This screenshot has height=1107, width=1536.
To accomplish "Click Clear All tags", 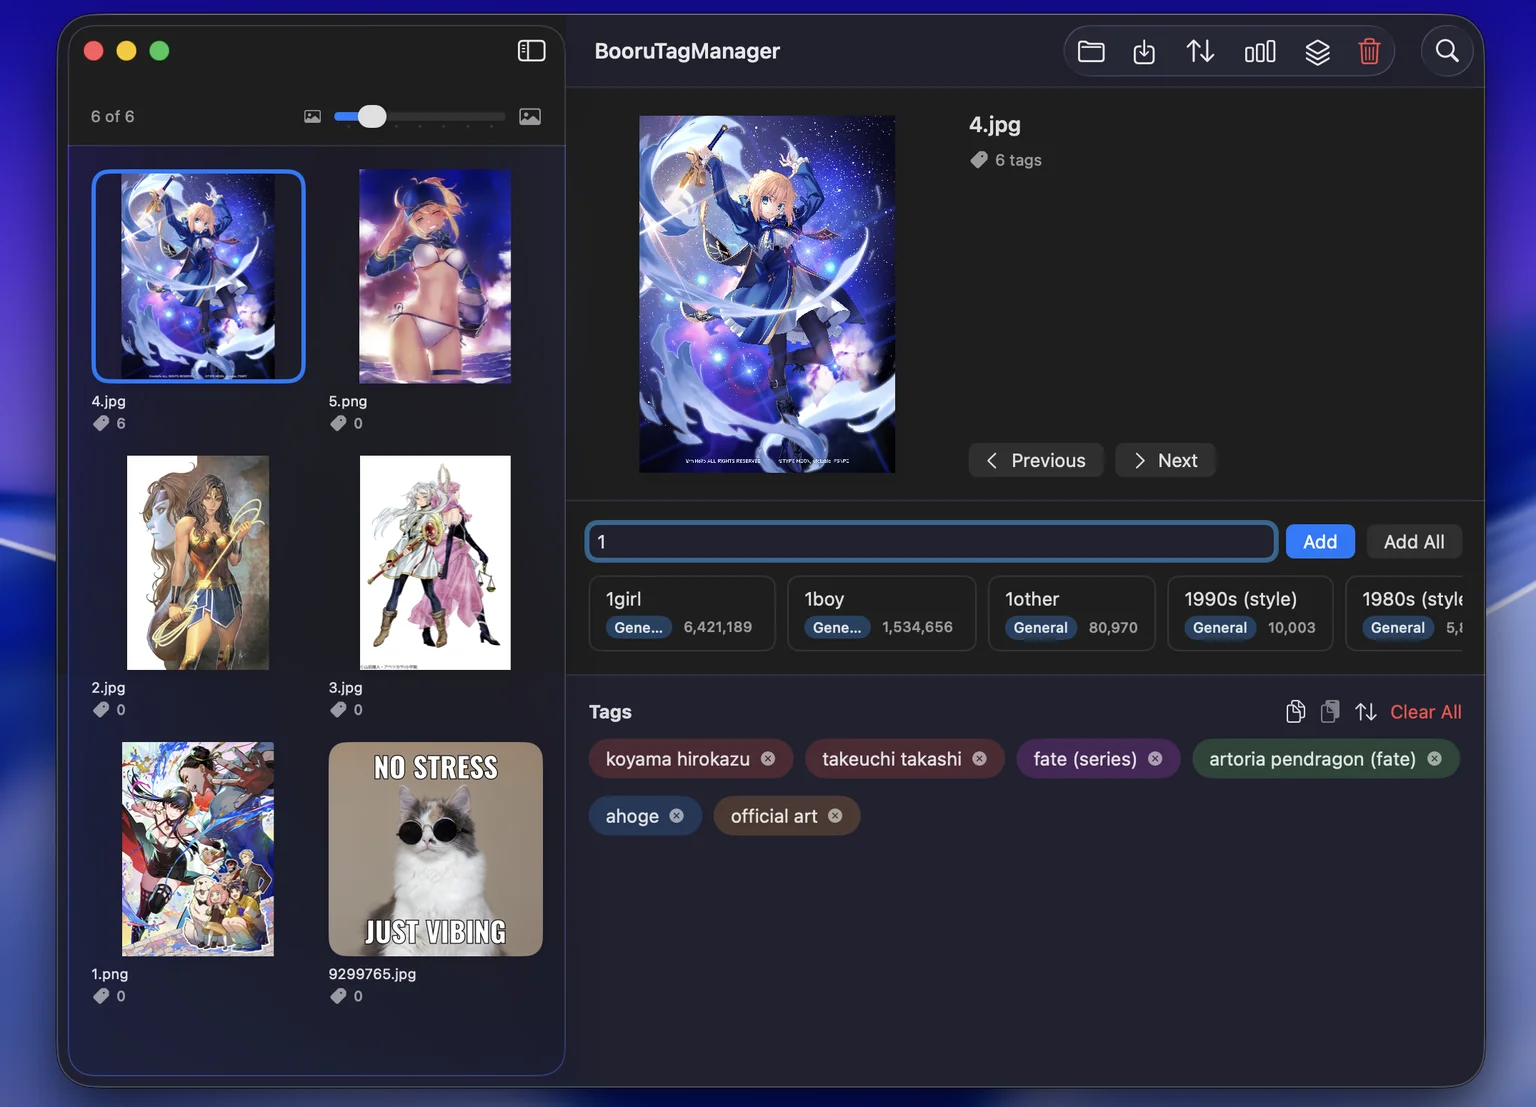I will coord(1426,712).
